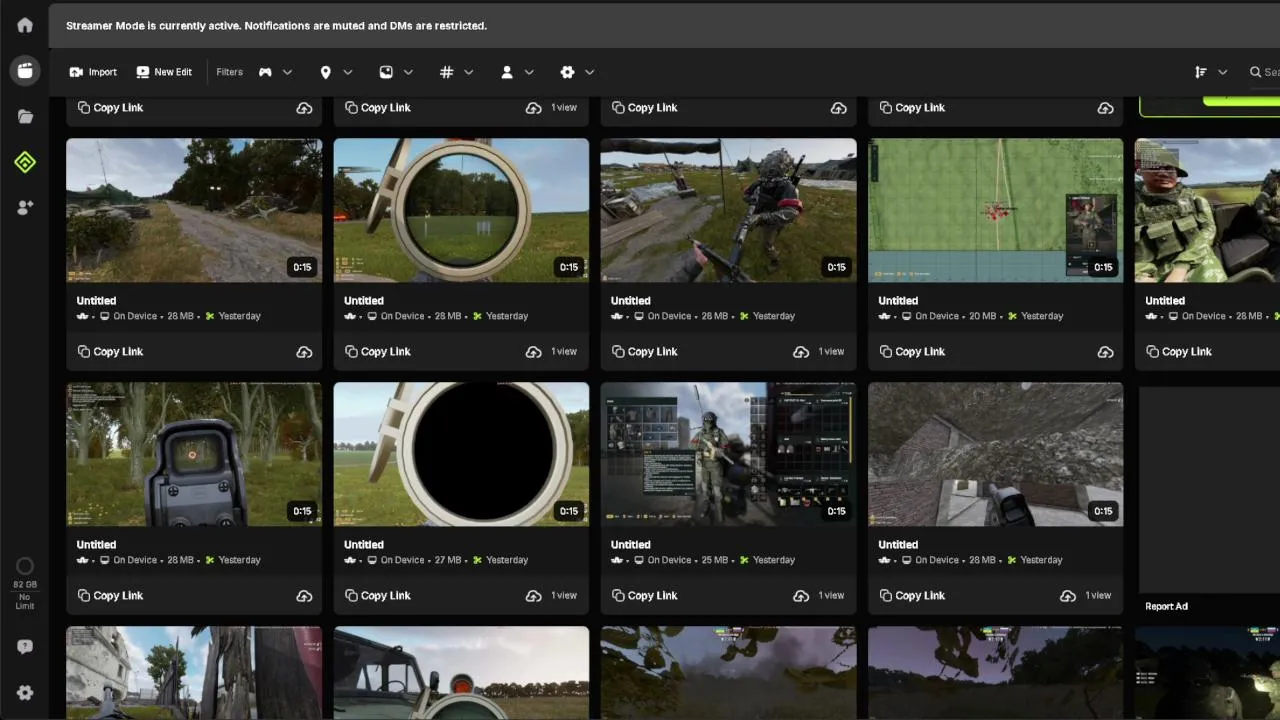The image size is (1280, 720).
Task: Copy Link for the dirt road clip
Action: pos(110,352)
